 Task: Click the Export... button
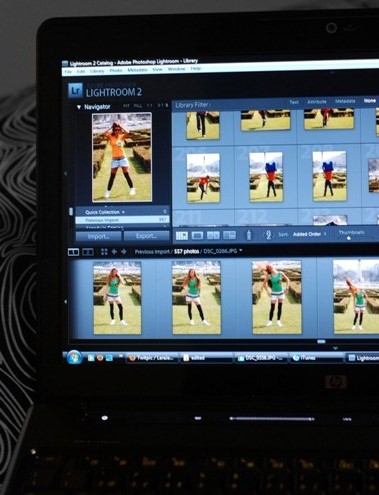pos(146,236)
